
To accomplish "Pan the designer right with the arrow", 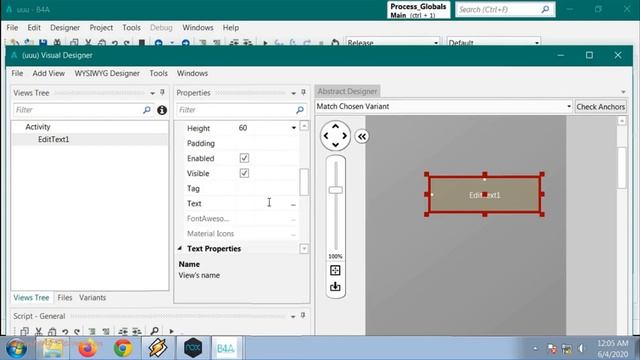I will [x=345, y=136].
